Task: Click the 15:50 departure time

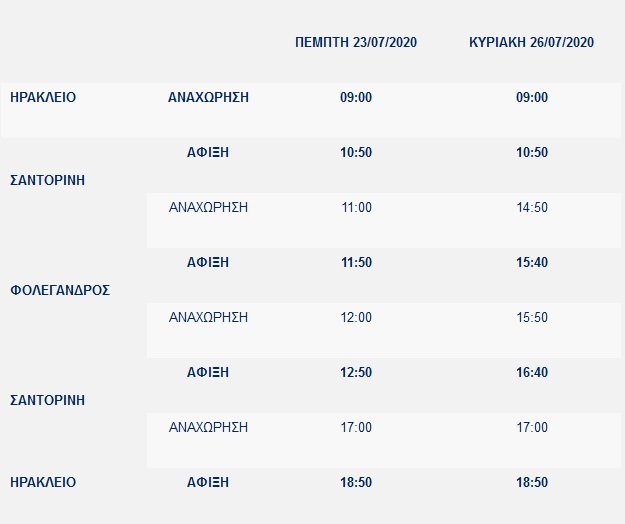Action: [x=532, y=318]
